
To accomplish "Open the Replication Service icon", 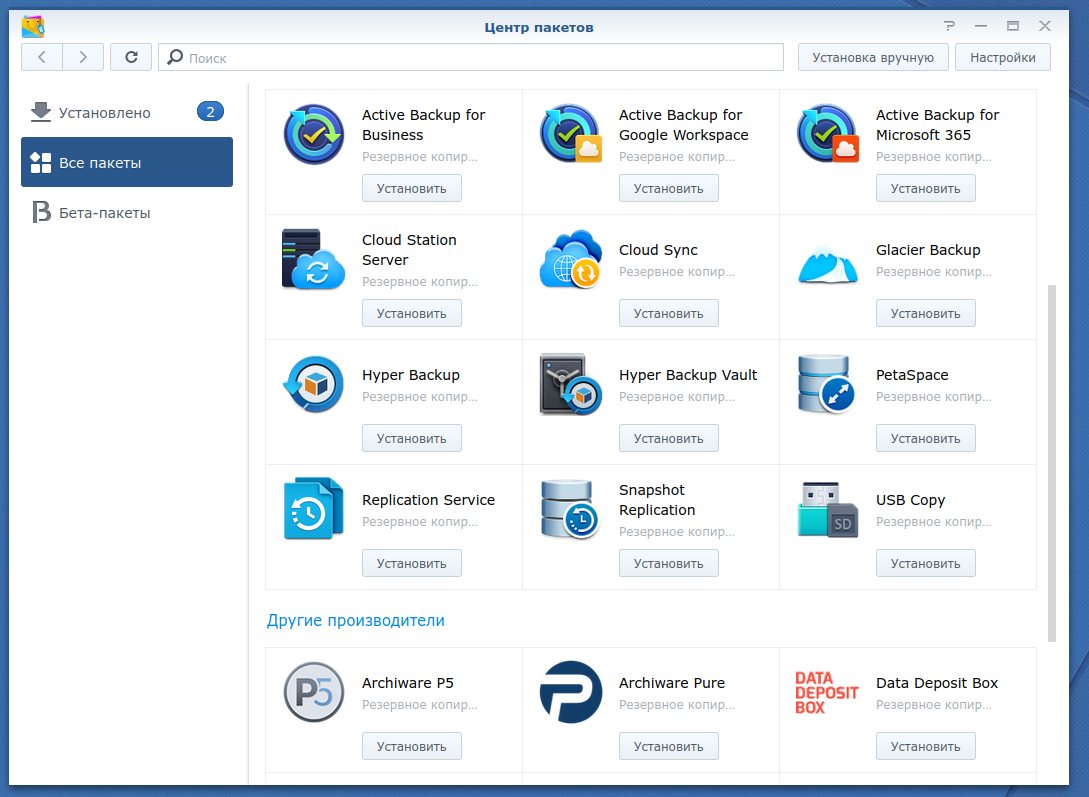I will [314, 509].
